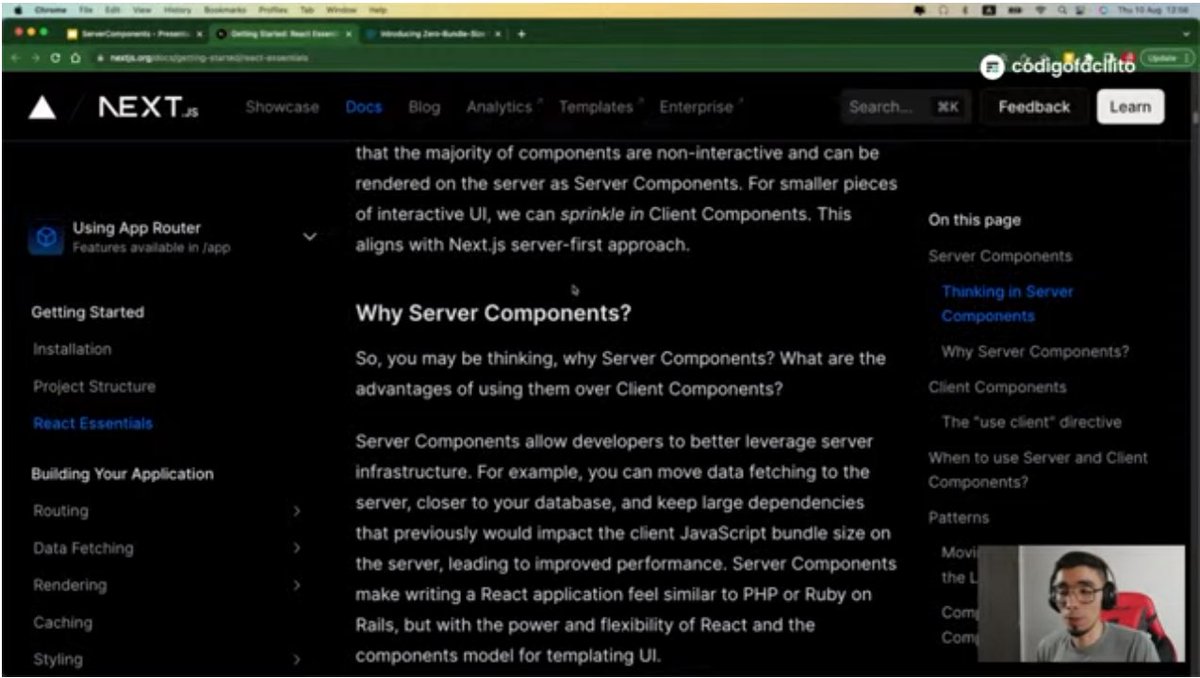Close the ServerComponents presentation tab
The width and height of the screenshot is (1200, 678).
pyautogui.click(x=199, y=33)
